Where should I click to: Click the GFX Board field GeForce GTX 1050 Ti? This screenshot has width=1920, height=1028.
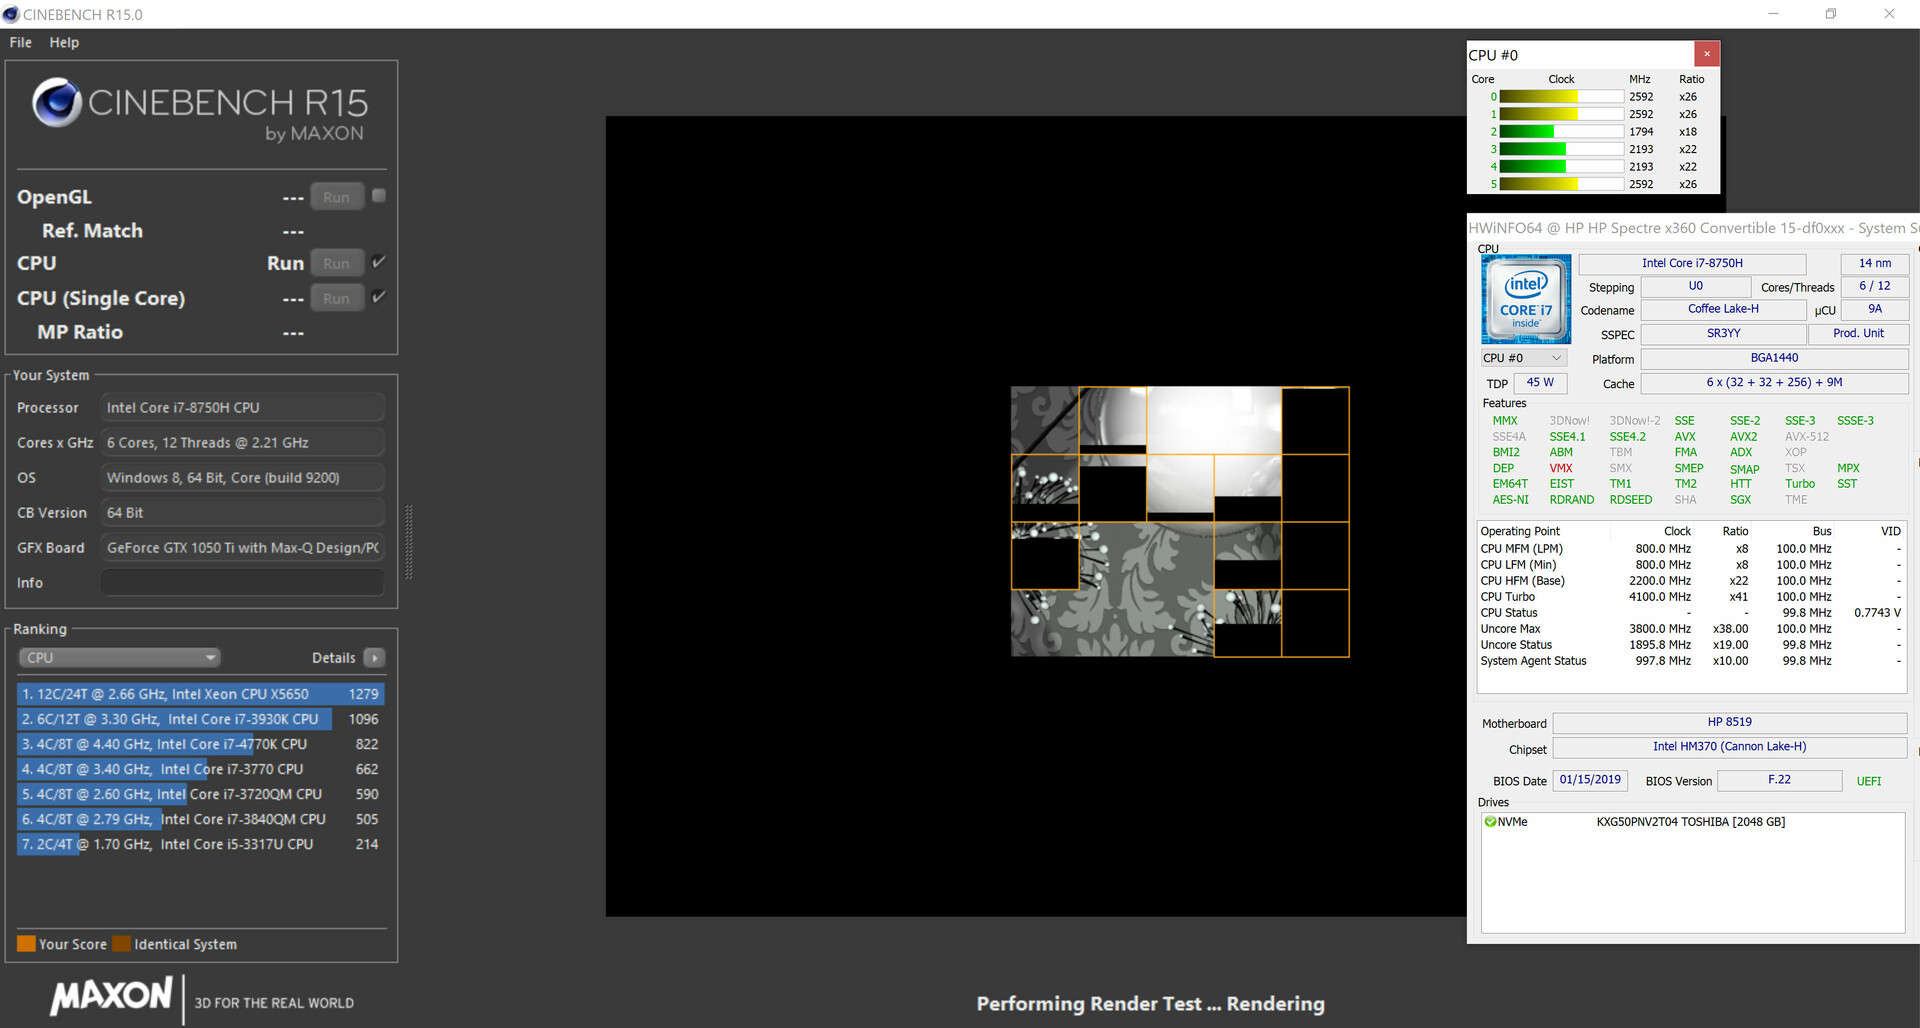click(243, 547)
